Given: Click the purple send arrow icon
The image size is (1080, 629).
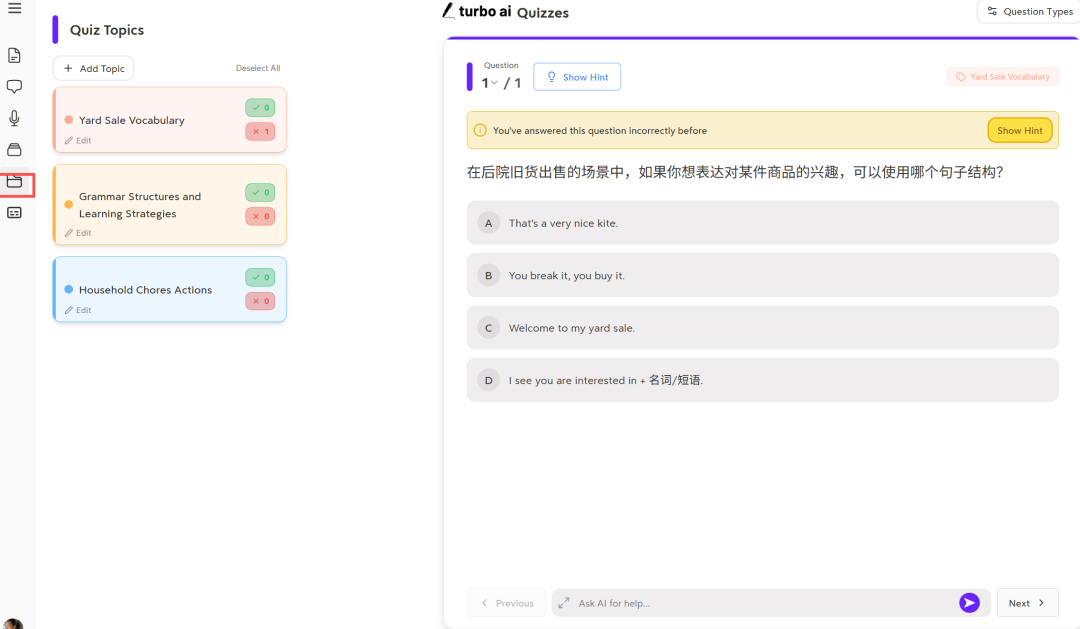Looking at the screenshot, I should 969,602.
